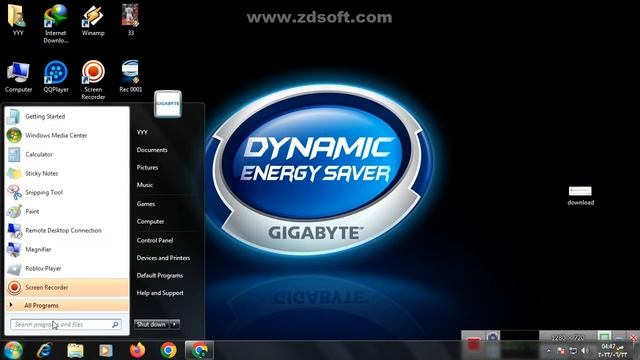Expand All Programs in the Start menu
Viewport: 640px width, 360px height.
point(67,305)
